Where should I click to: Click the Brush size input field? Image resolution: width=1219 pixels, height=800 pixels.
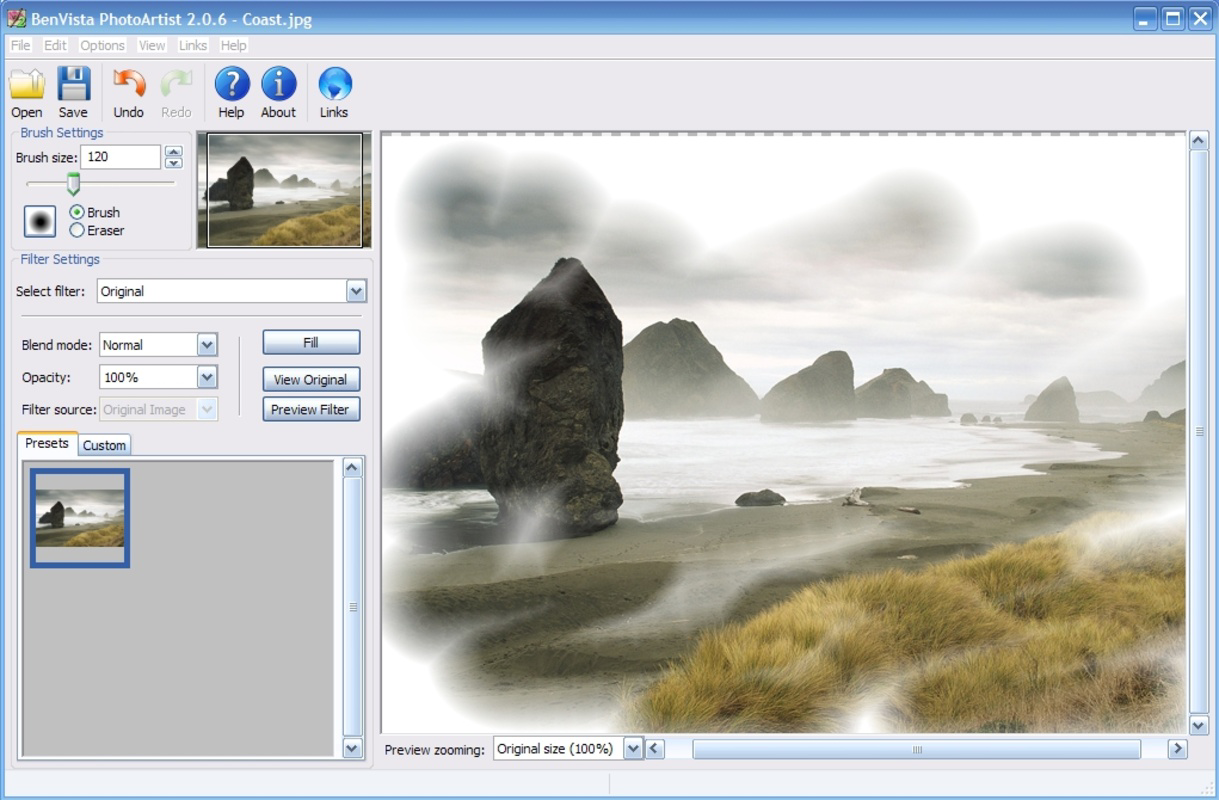point(120,157)
